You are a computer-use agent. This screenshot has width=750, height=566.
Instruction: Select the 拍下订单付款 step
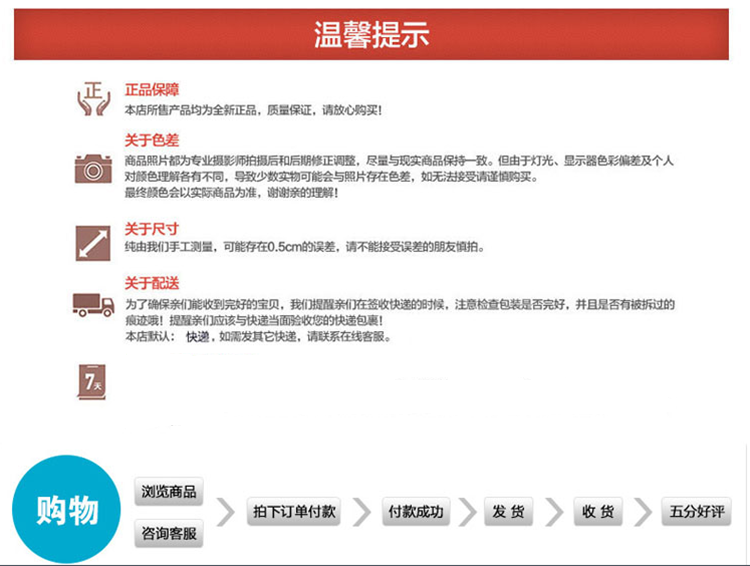(293, 512)
